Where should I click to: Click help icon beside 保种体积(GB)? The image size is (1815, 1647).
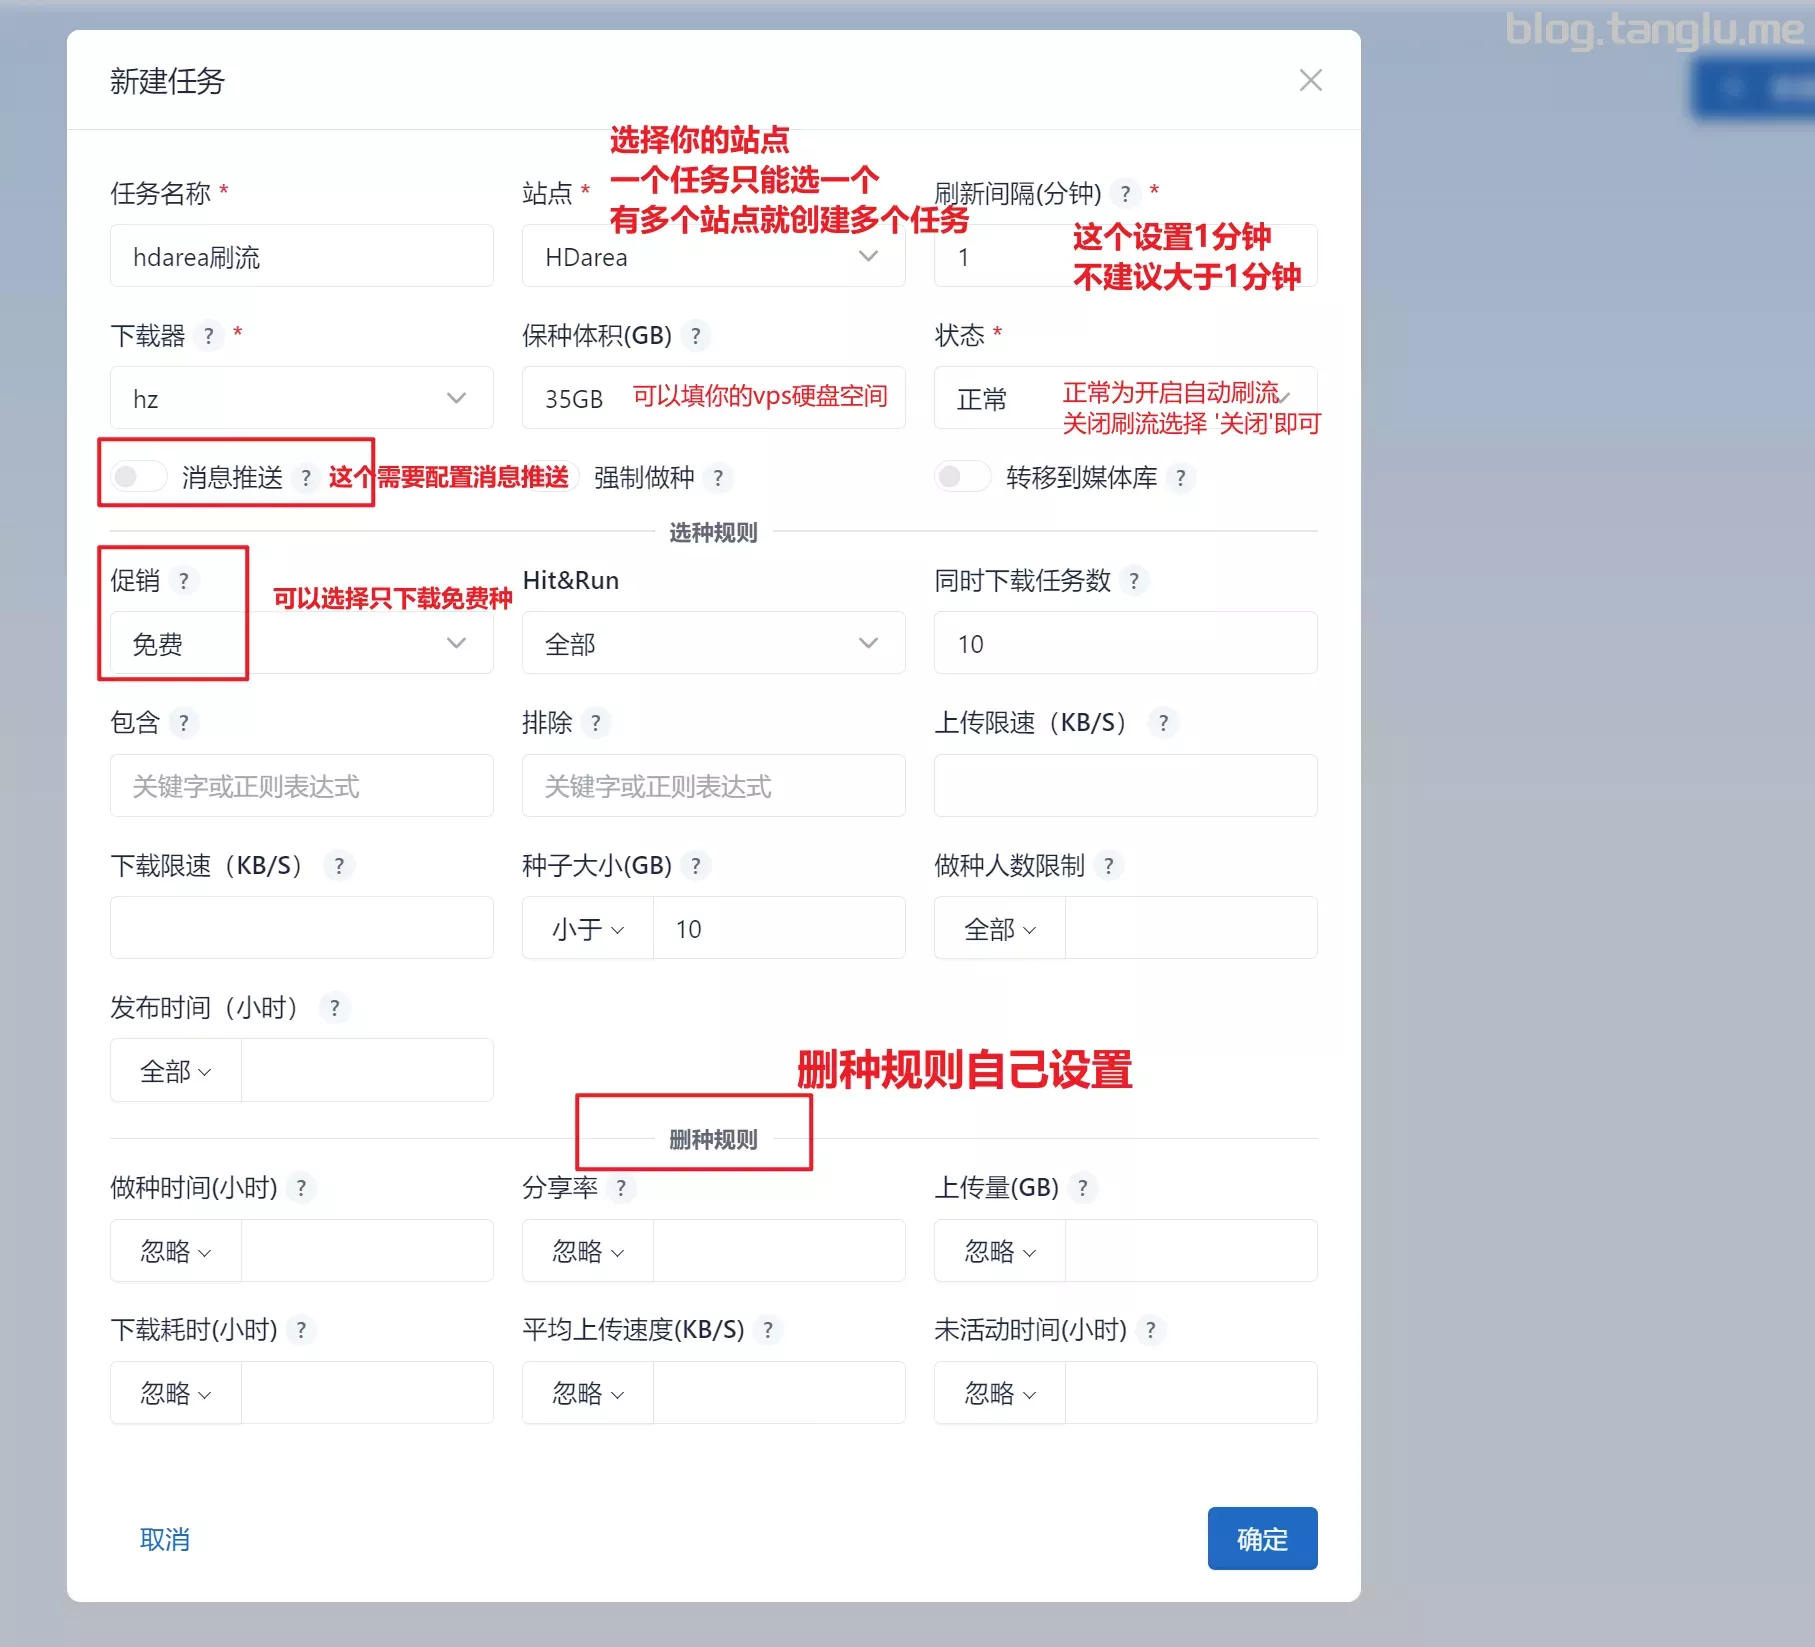tap(696, 336)
